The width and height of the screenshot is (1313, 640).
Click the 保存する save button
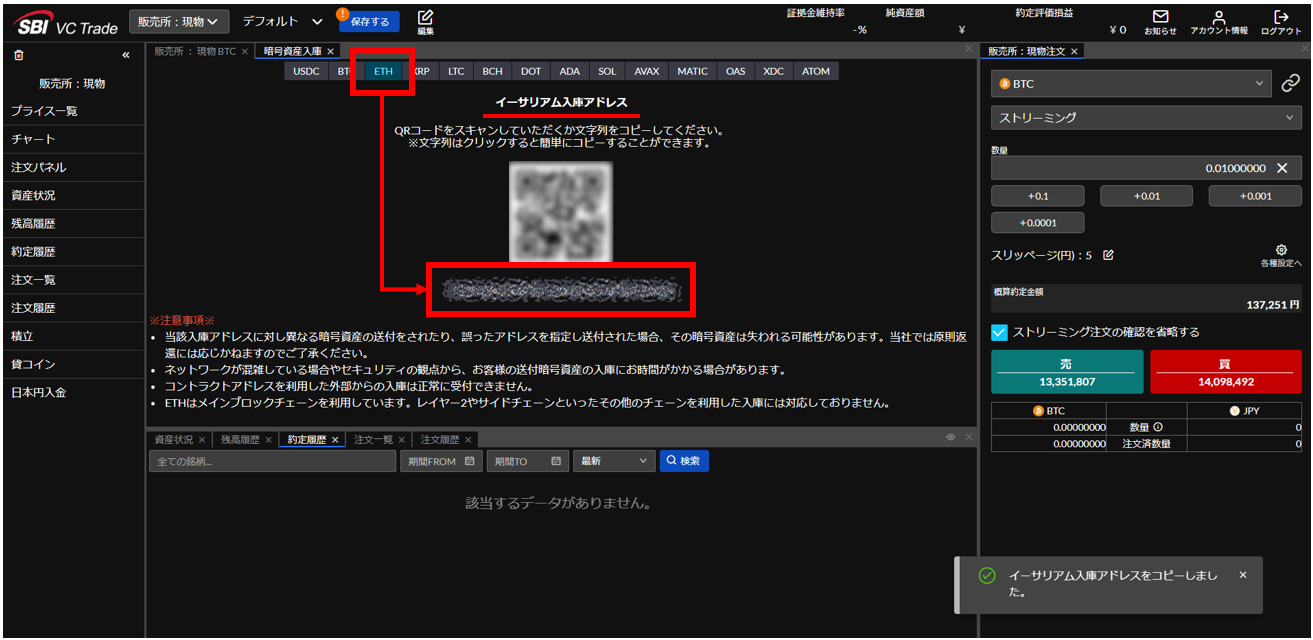[x=369, y=21]
